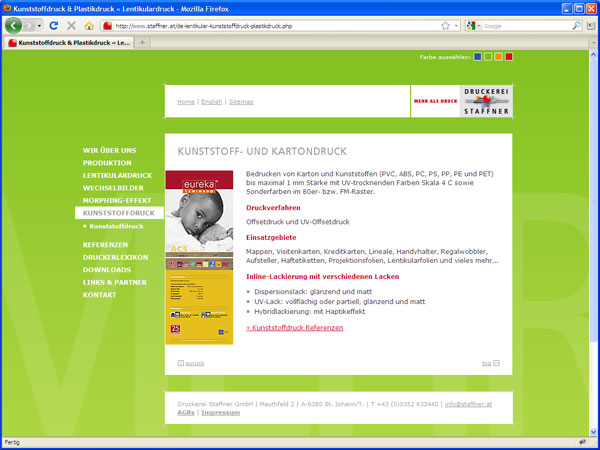The width and height of the screenshot is (600, 450).
Task: Click the eureka brochure image
Action: (x=199, y=258)
